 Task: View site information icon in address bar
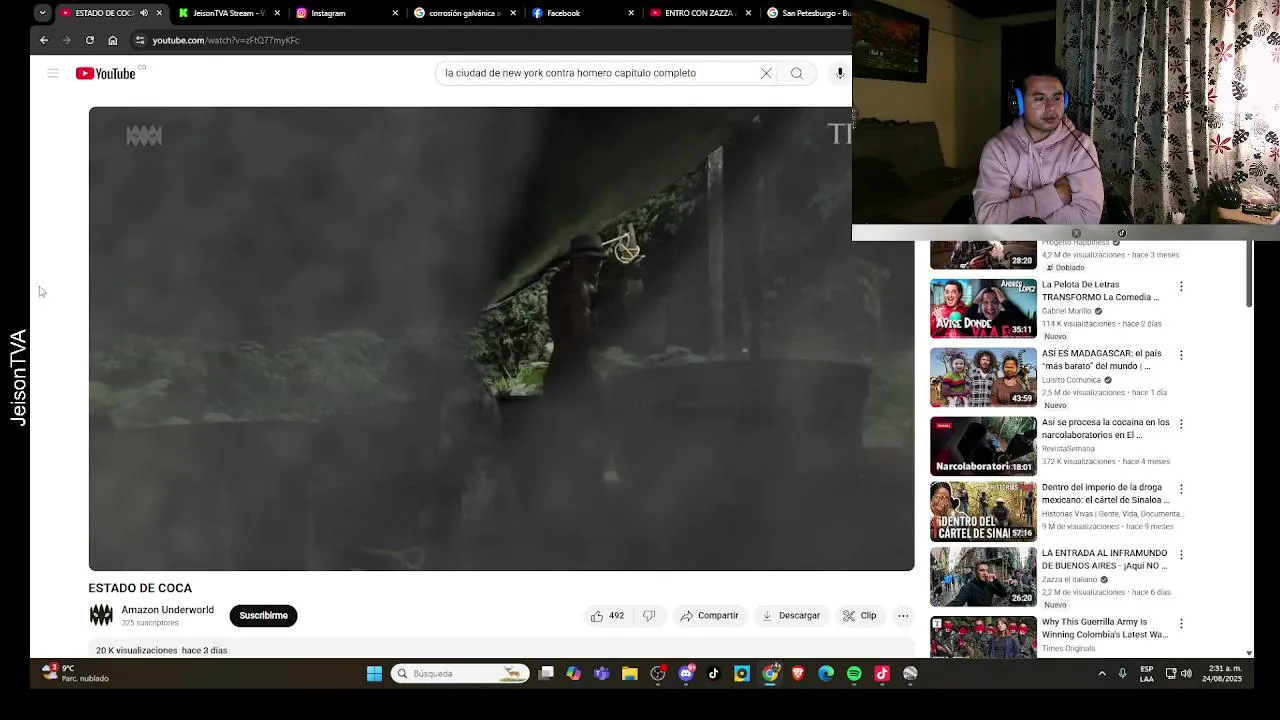point(140,40)
